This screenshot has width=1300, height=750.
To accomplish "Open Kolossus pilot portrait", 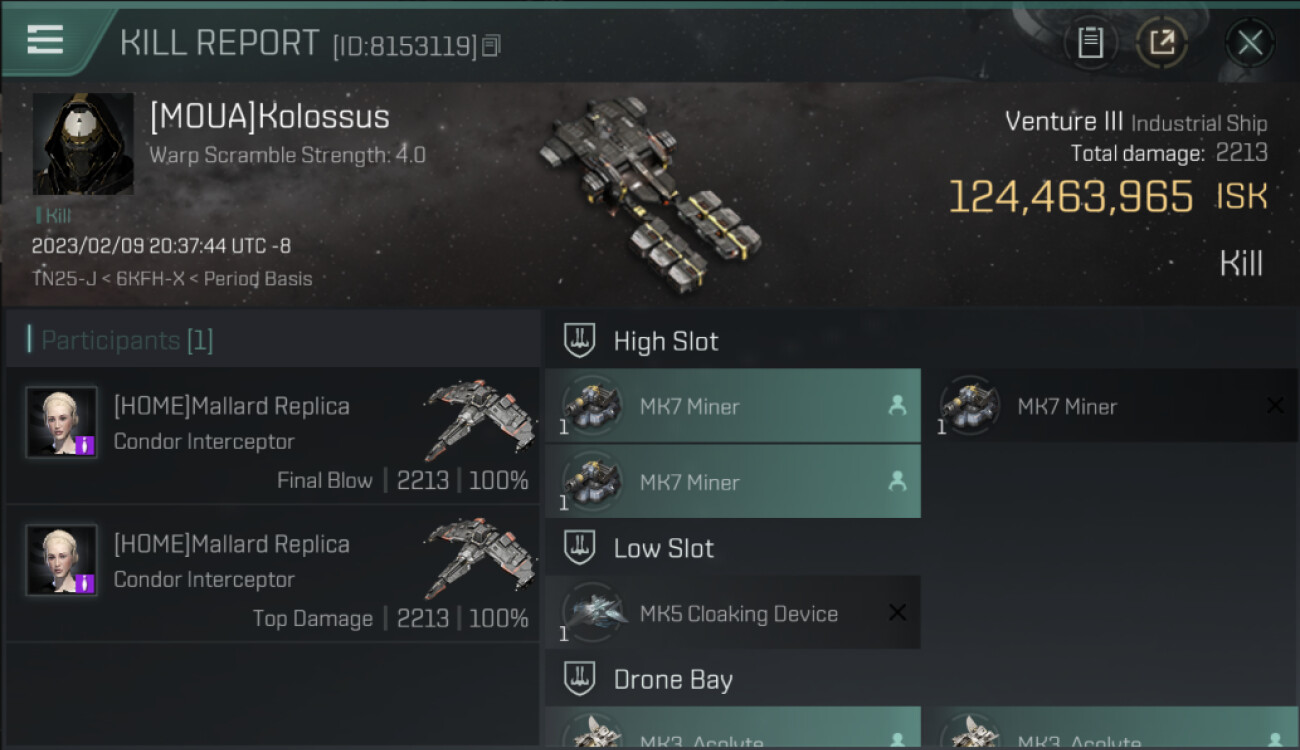I will 83,144.
